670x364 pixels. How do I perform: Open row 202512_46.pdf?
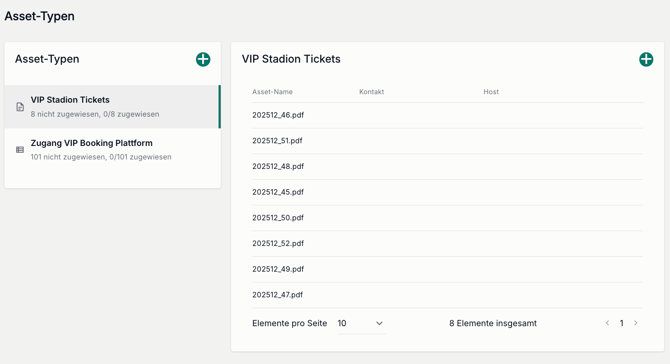pos(447,115)
